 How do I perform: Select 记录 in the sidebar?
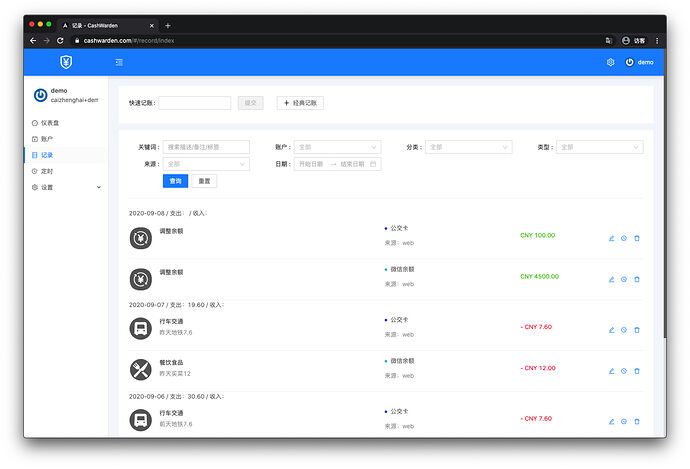point(65,155)
